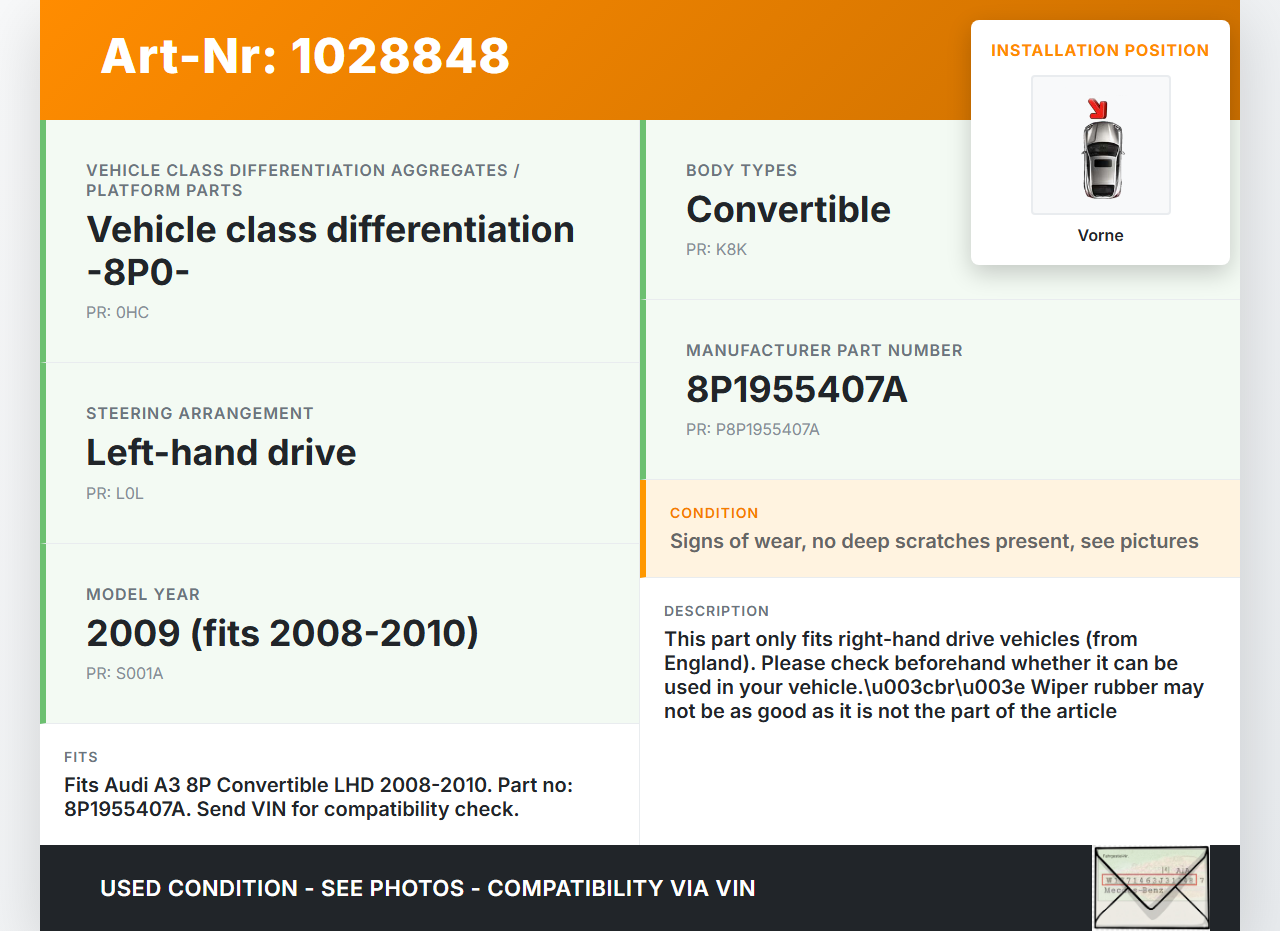Image resolution: width=1280 pixels, height=931 pixels.
Task: Click the PR: K8K code
Action: pyautogui.click(x=716, y=249)
